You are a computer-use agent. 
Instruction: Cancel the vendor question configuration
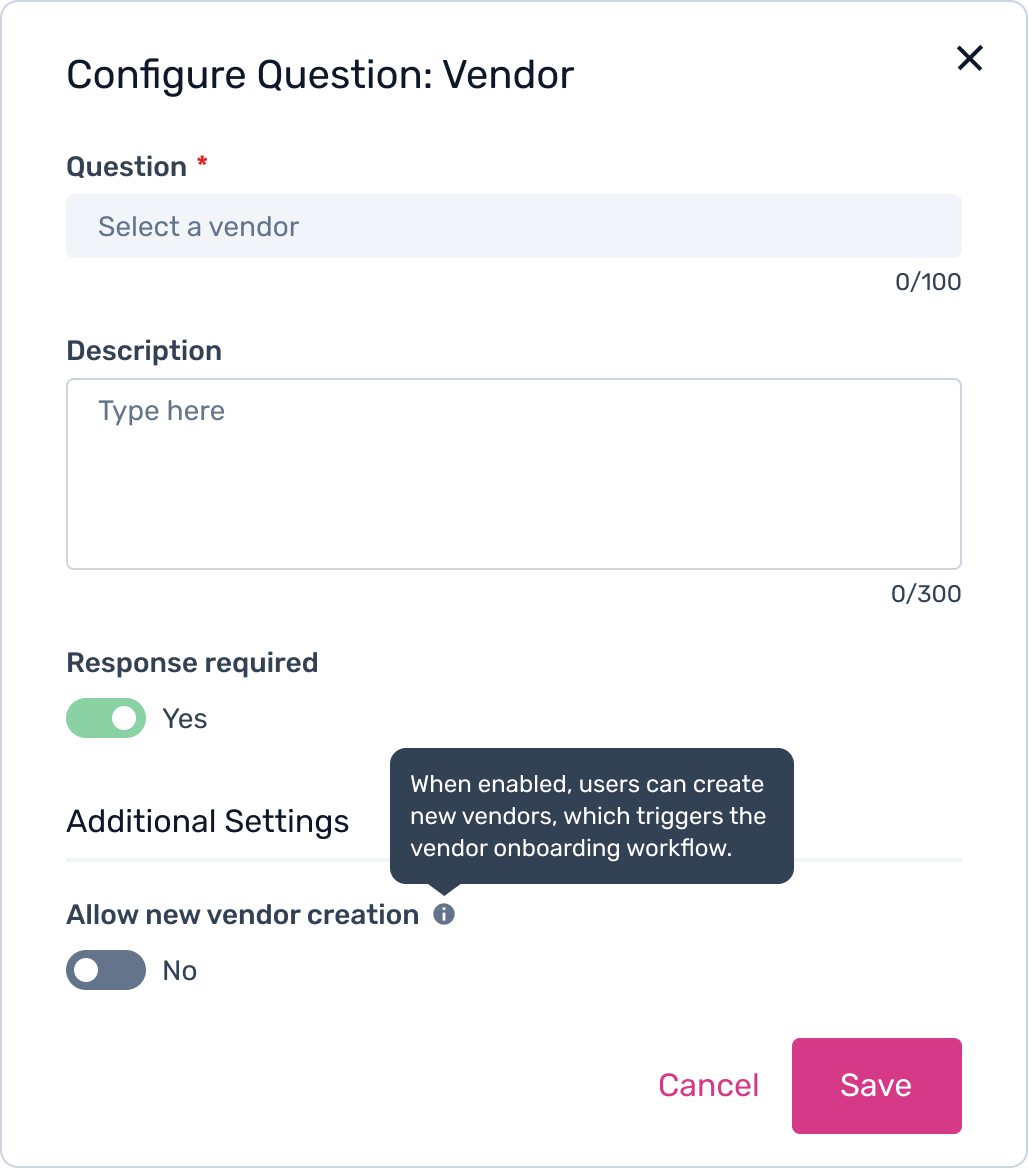pos(708,1085)
